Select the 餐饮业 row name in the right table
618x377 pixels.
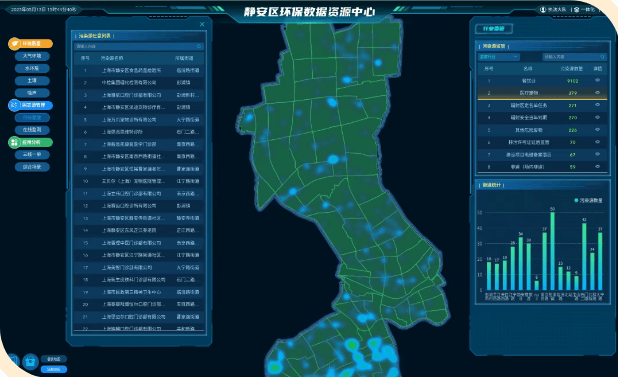click(529, 81)
